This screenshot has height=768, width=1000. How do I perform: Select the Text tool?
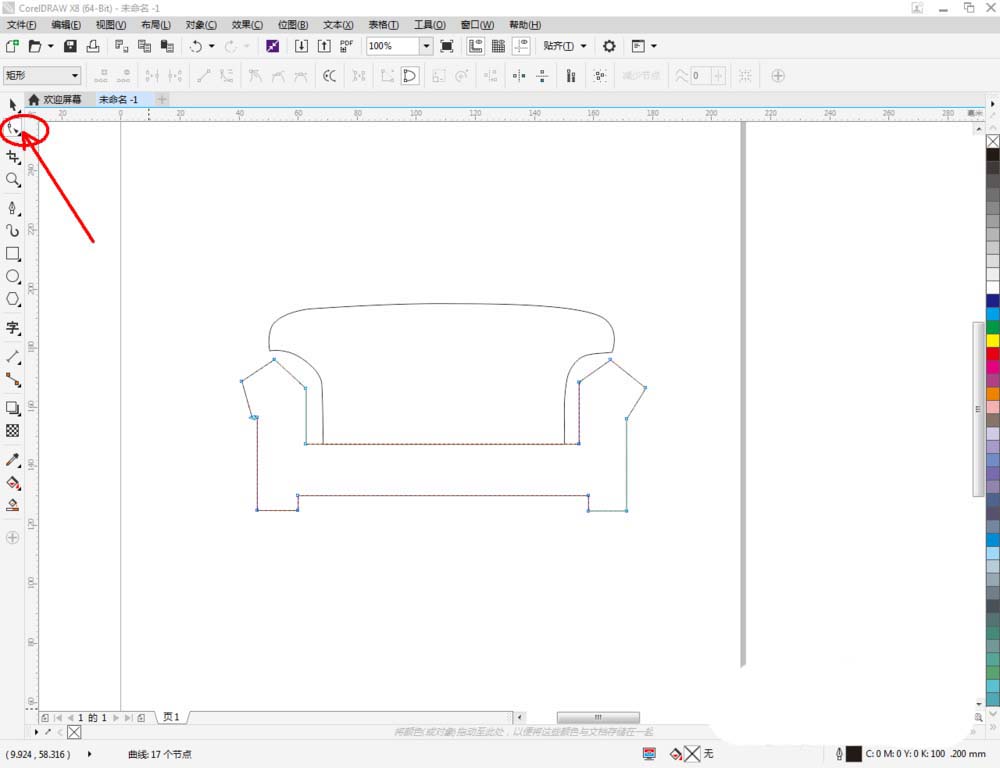(13, 328)
